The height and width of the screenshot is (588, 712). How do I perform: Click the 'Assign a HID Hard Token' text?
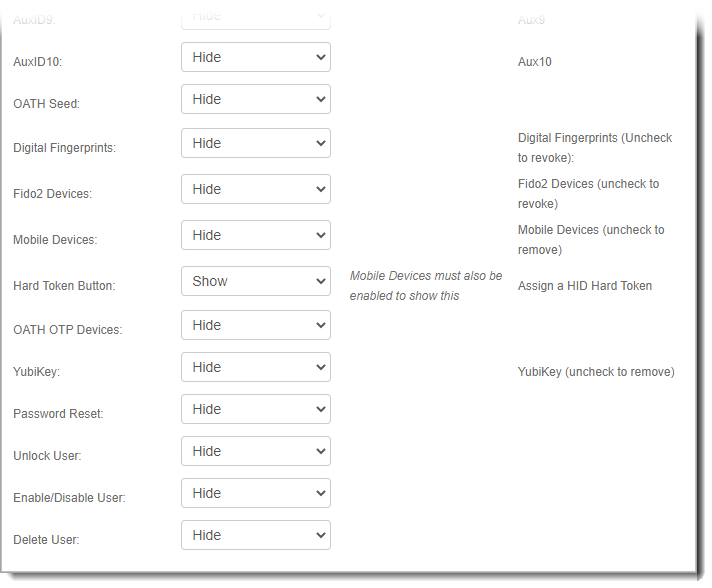(584, 286)
